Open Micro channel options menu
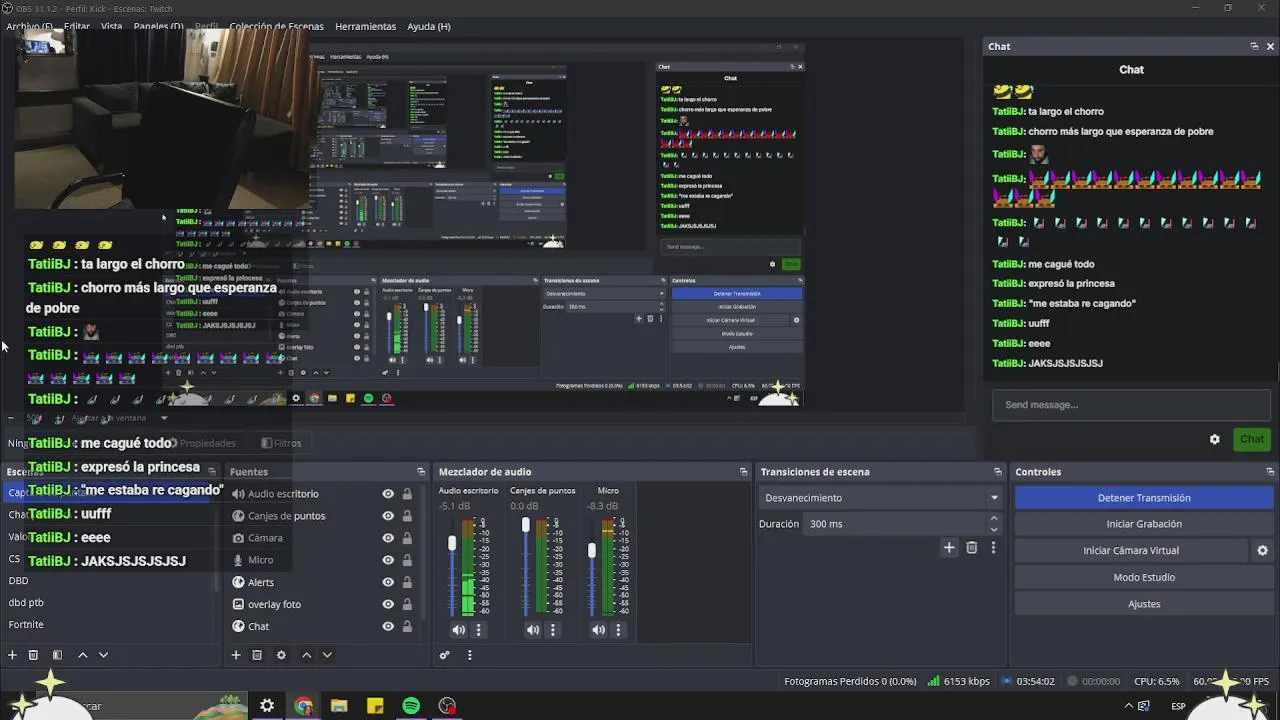The height and width of the screenshot is (720, 1280). click(618, 630)
